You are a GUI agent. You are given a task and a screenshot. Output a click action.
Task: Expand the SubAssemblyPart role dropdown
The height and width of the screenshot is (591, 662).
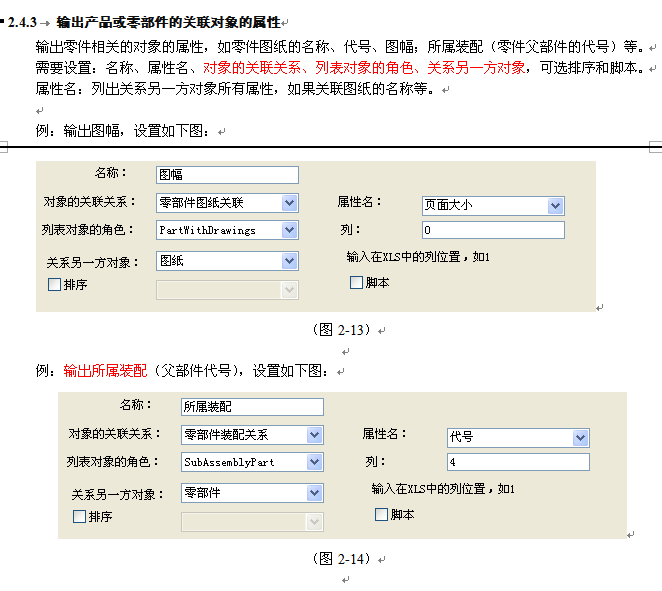(314, 462)
